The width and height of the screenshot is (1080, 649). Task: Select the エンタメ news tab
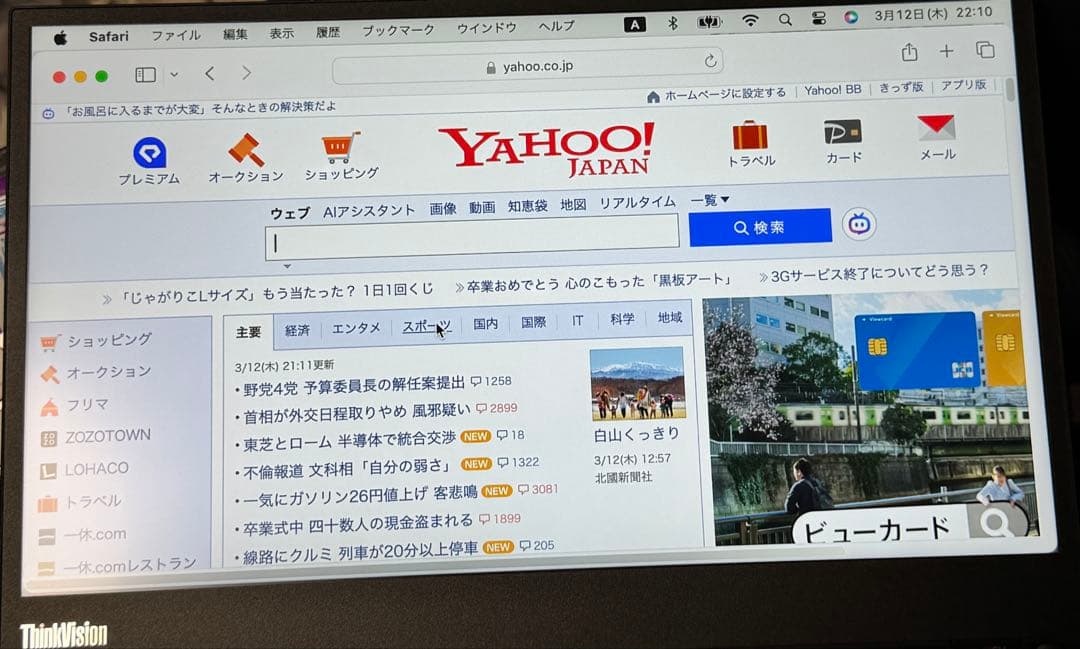point(356,328)
